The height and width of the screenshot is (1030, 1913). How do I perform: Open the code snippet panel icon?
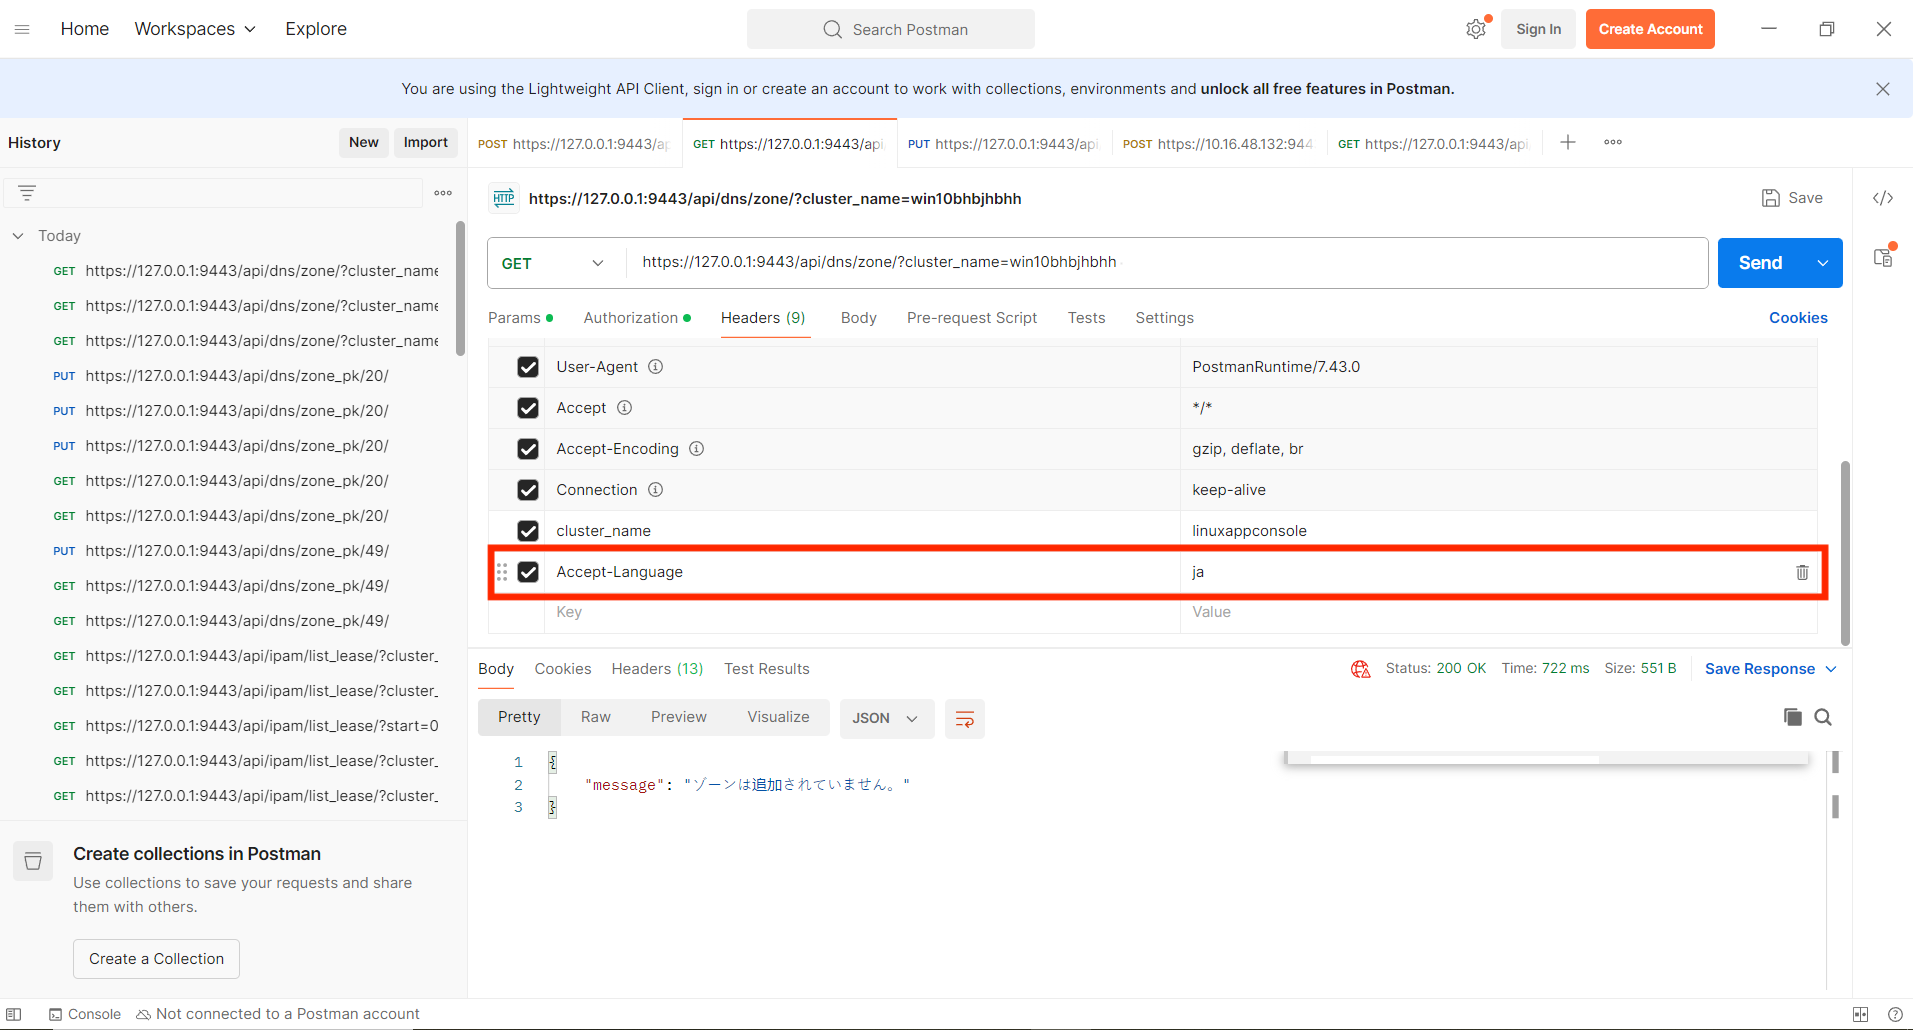coord(1882,198)
